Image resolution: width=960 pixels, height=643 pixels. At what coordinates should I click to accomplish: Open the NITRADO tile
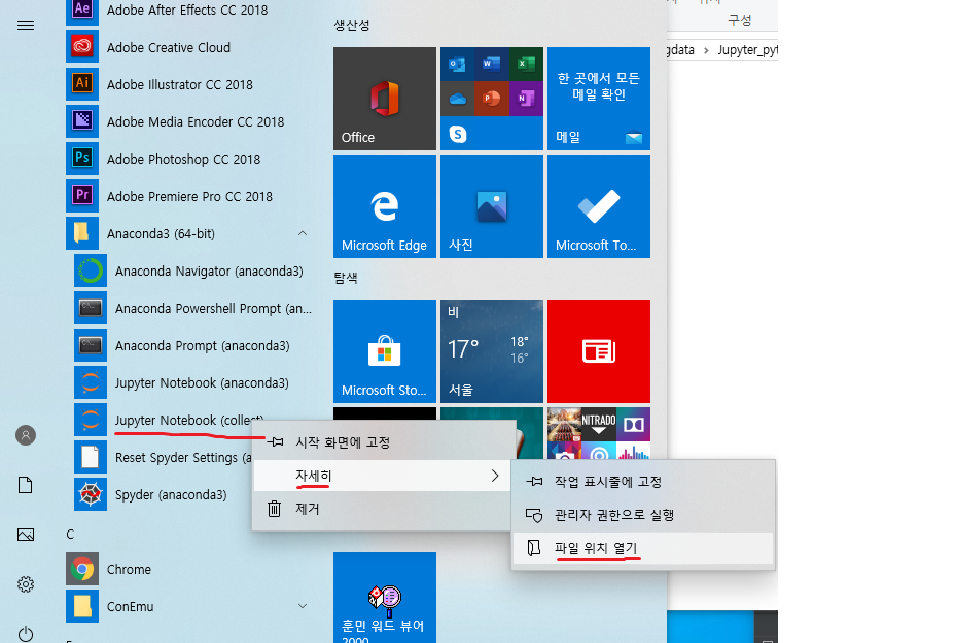point(598,424)
